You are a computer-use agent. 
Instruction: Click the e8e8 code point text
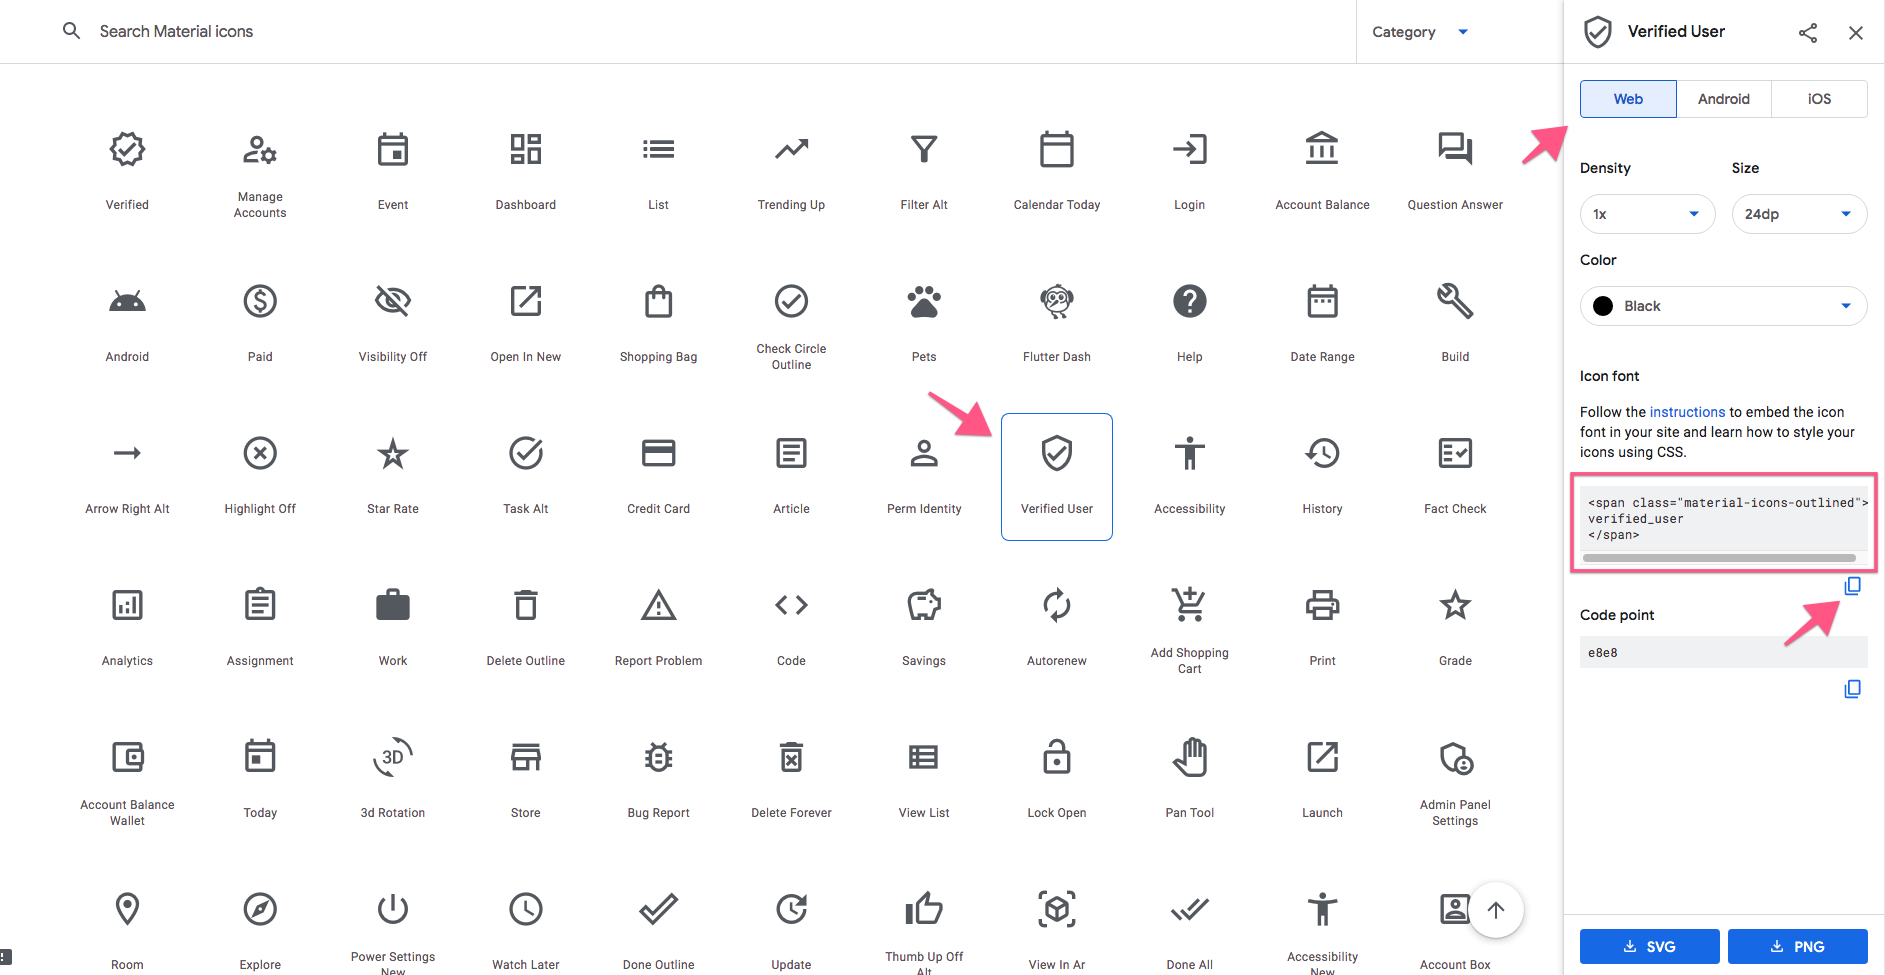click(x=1603, y=653)
